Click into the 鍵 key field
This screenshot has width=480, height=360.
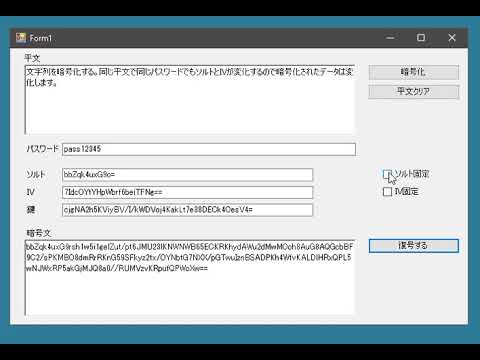(x=187, y=210)
